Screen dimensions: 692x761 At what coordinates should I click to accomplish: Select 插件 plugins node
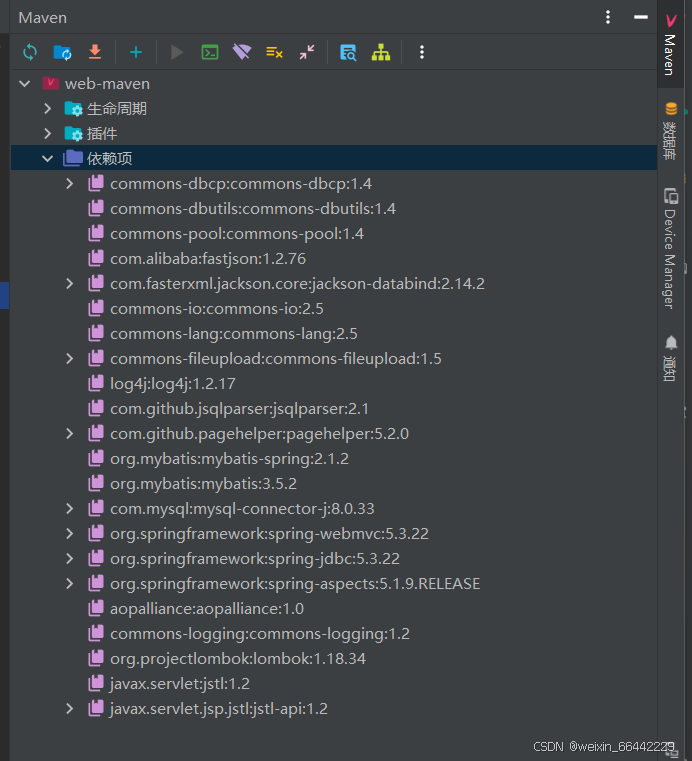pyautogui.click(x=333, y=133)
